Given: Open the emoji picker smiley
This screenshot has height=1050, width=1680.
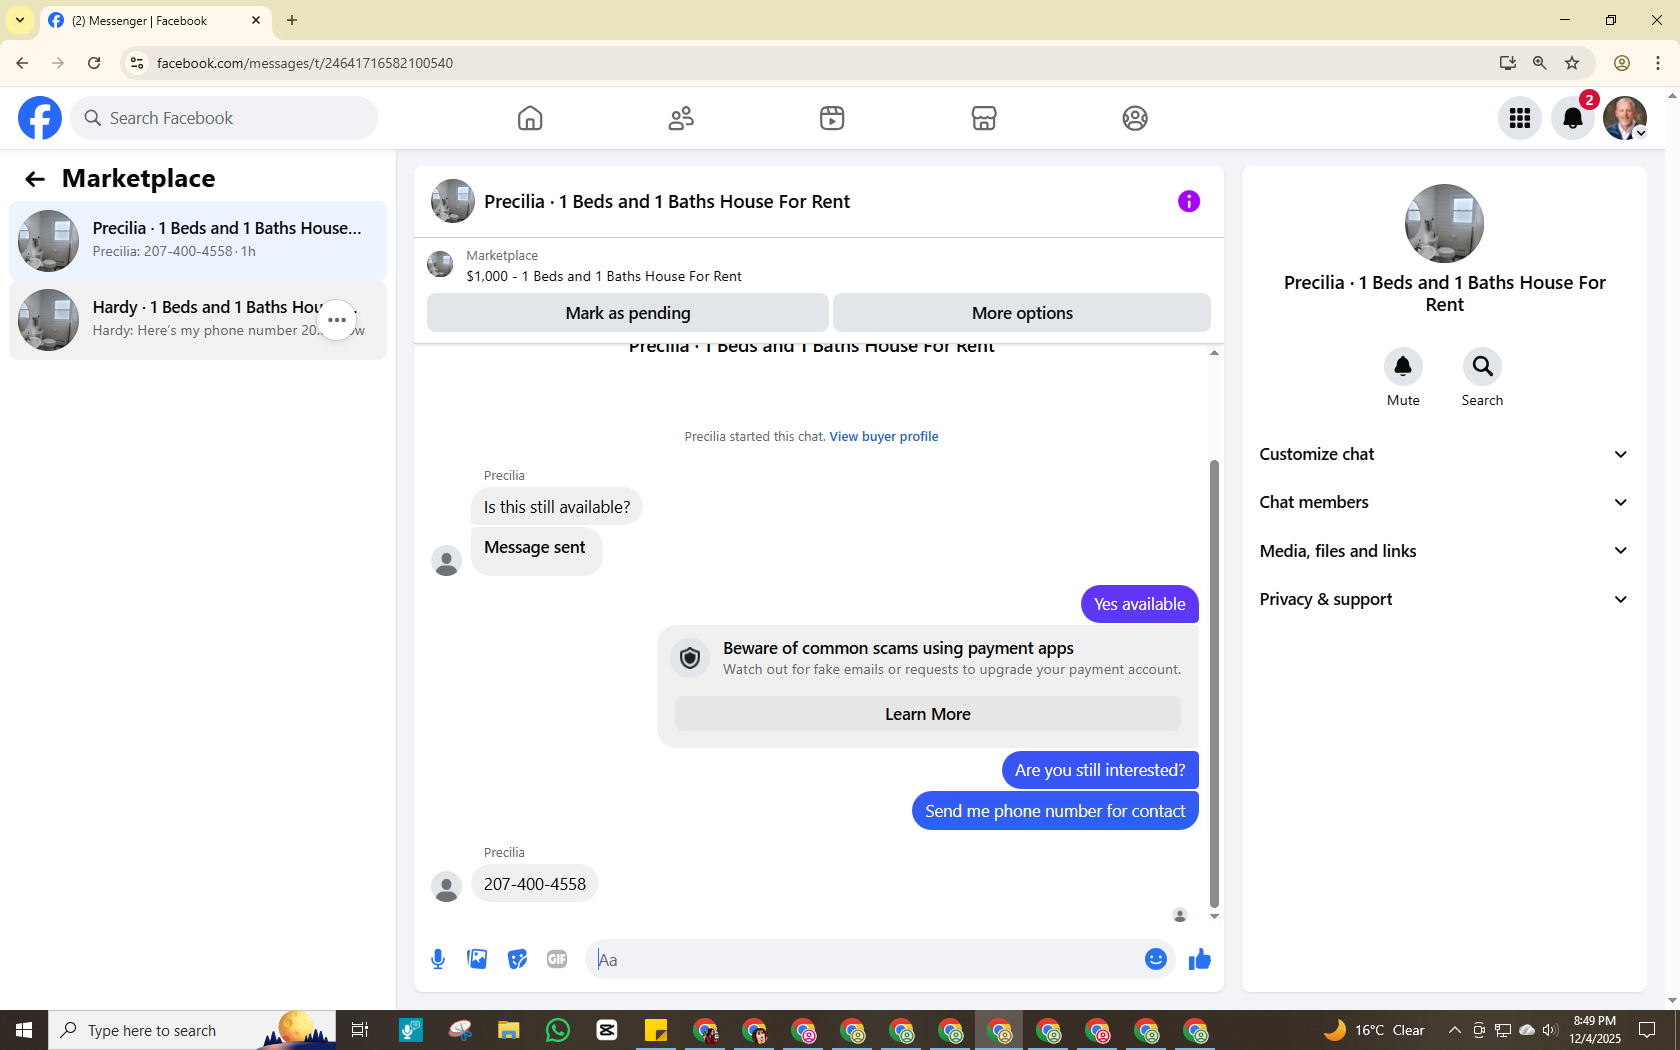Looking at the screenshot, I should click(x=1156, y=959).
